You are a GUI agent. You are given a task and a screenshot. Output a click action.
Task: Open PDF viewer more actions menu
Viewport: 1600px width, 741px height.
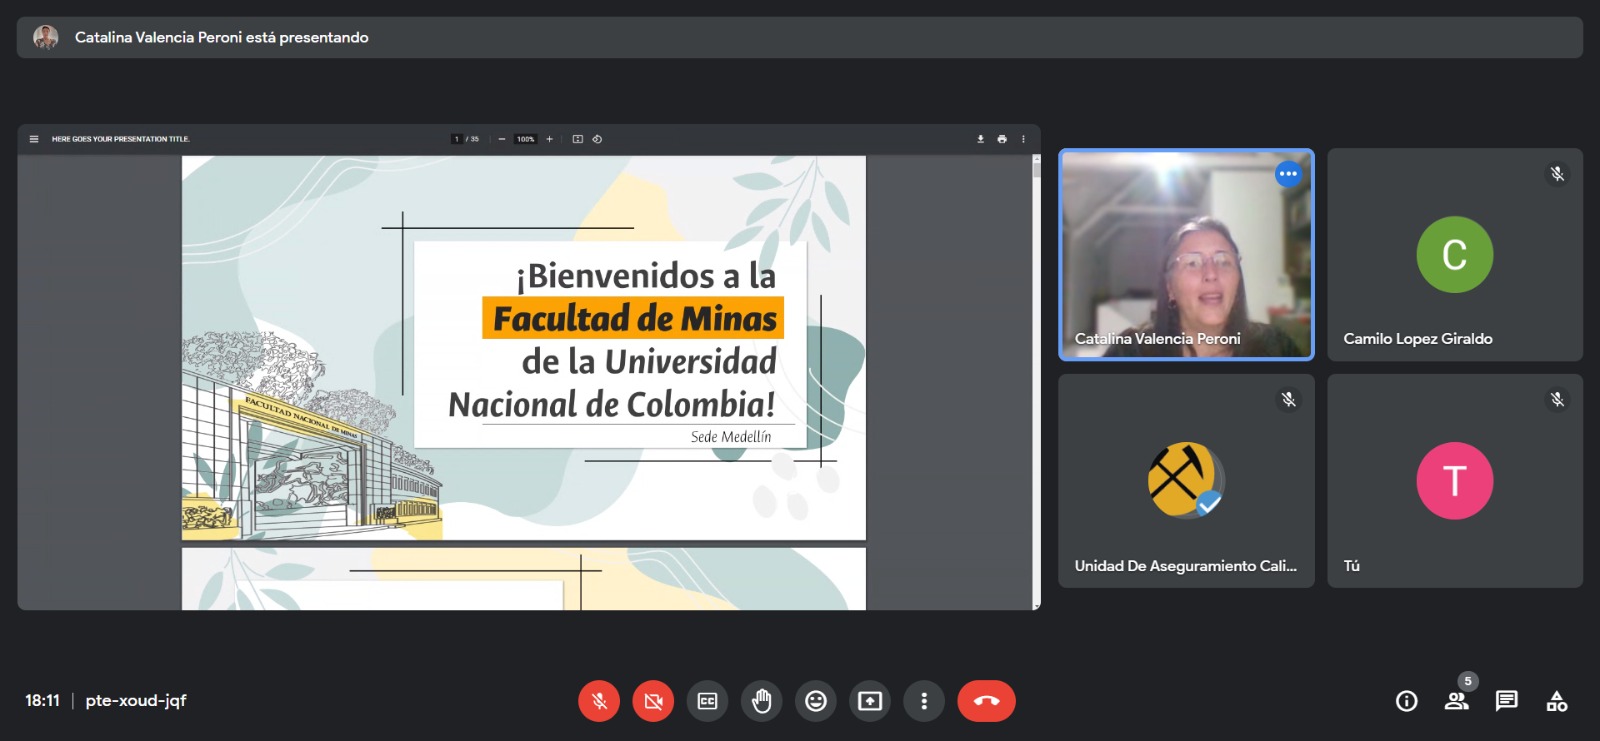tap(1023, 139)
